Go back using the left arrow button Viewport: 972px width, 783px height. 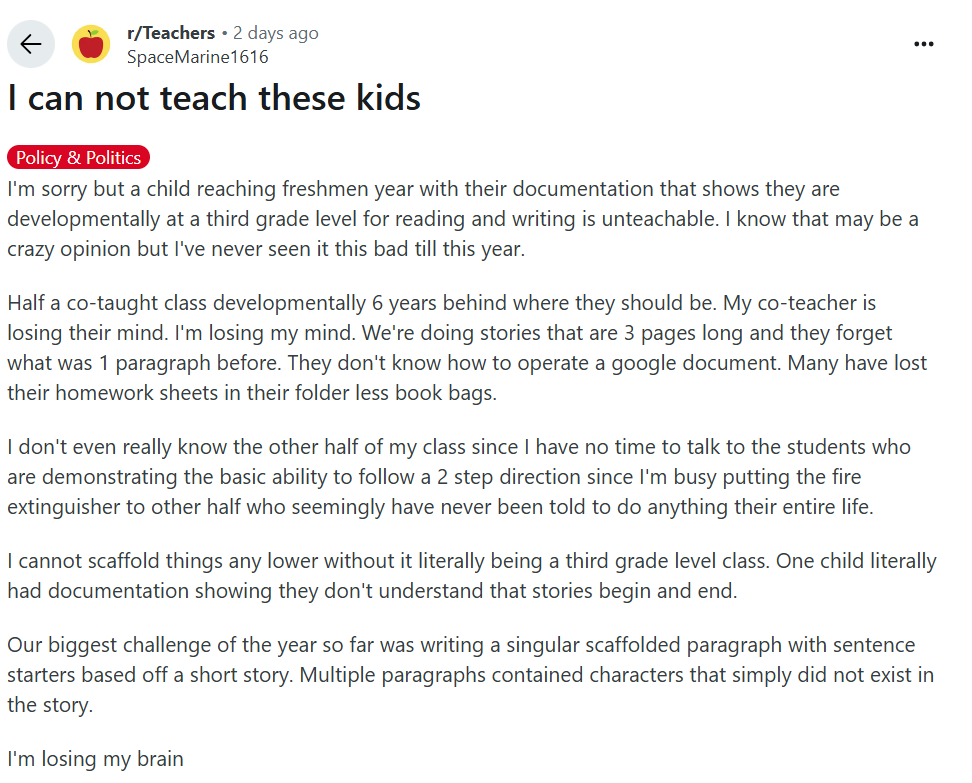[30, 44]
